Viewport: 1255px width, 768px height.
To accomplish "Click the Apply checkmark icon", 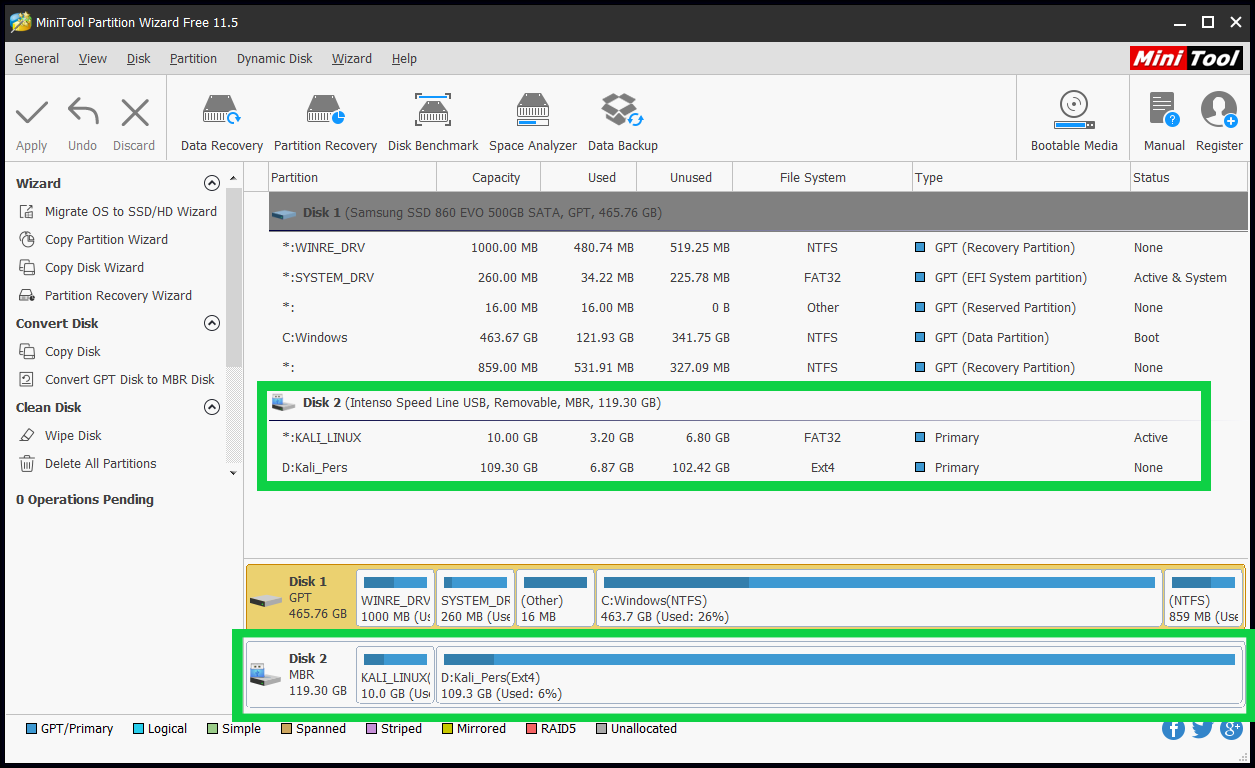I will 32,112.
